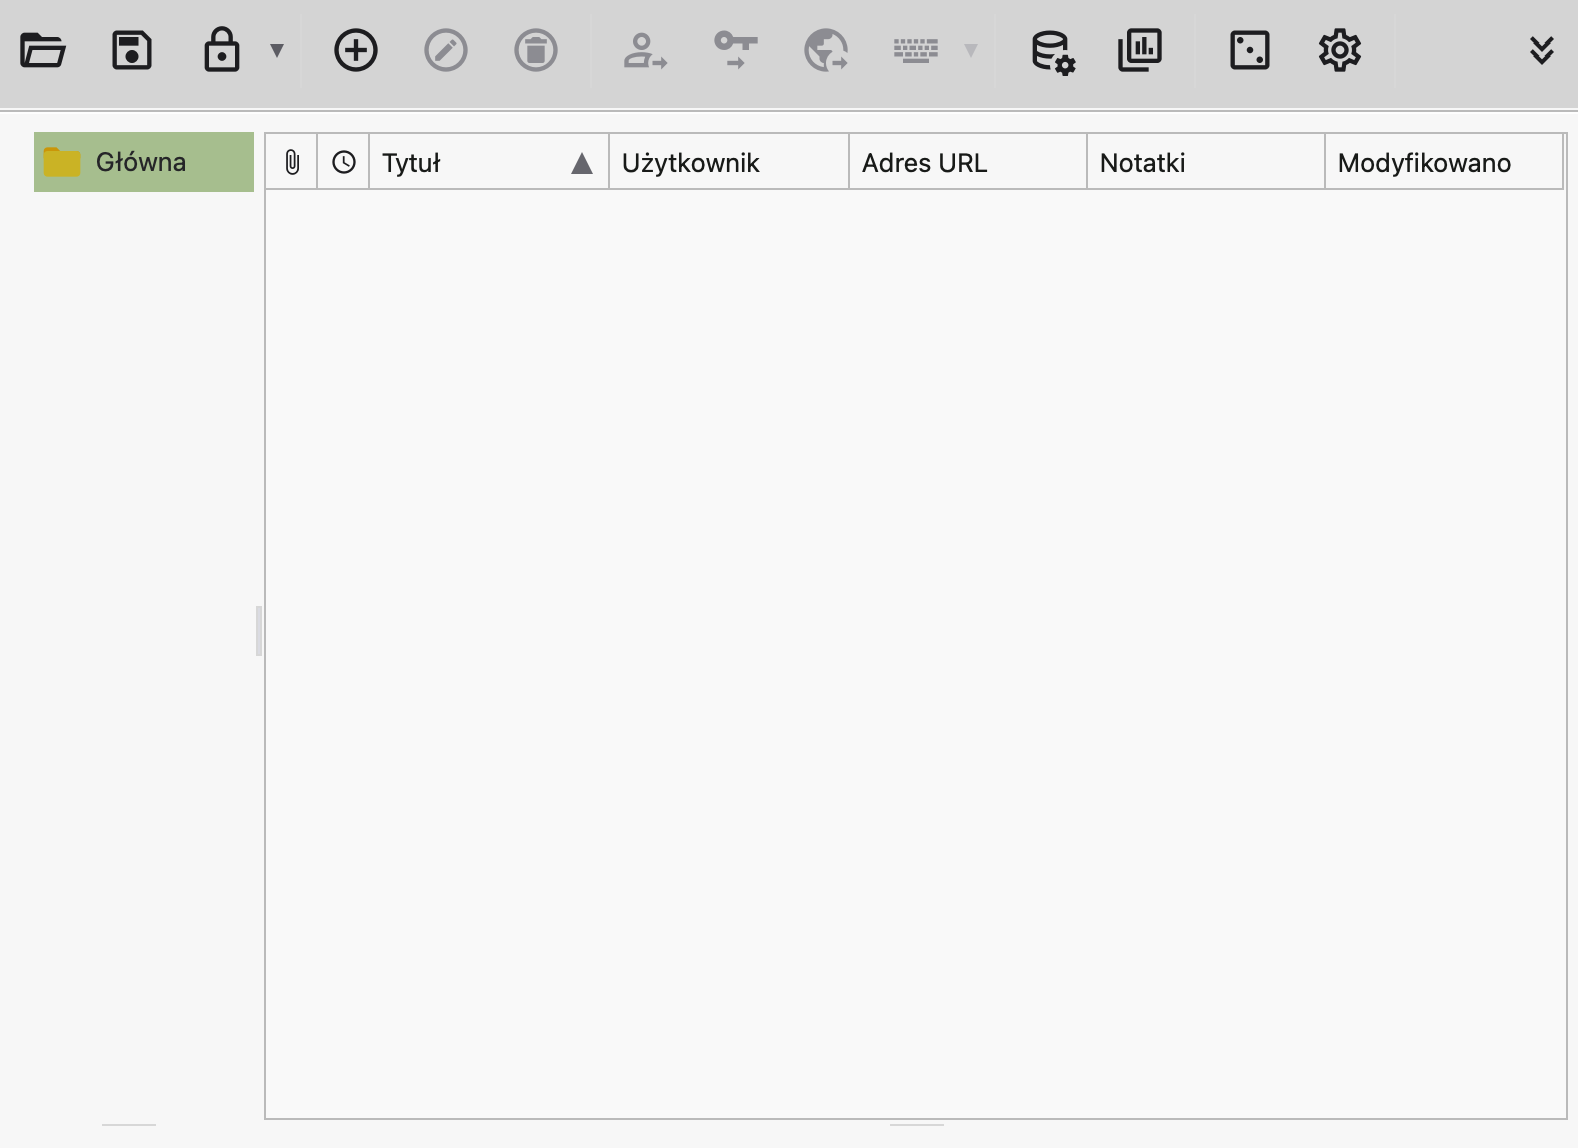Open application settings gear icon

tap(1340, 50)
